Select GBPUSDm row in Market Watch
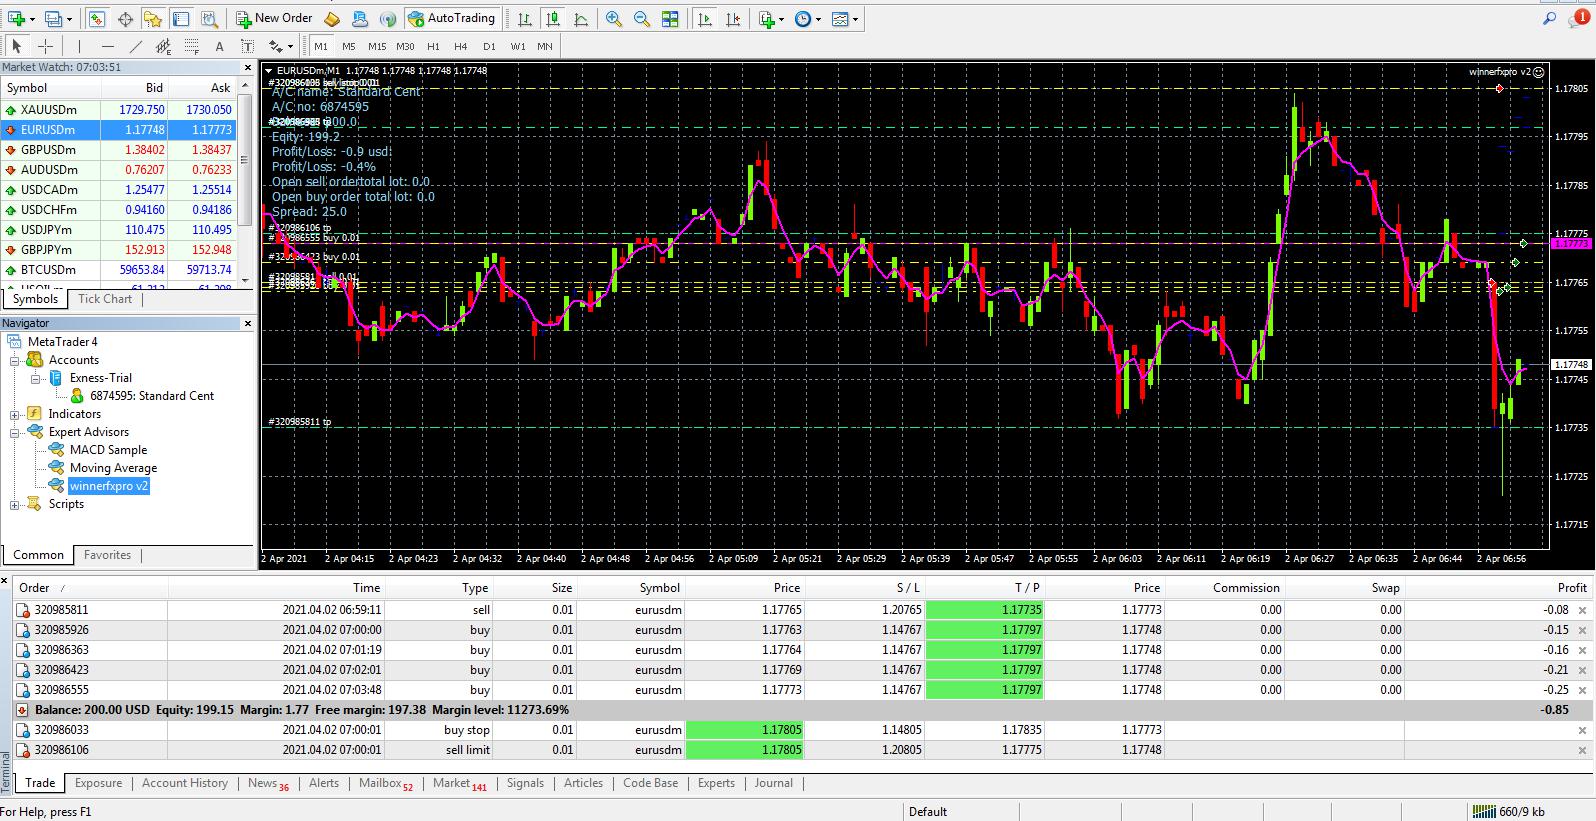1596x821 pixels. pyautogui.click(x=48, y=150)
